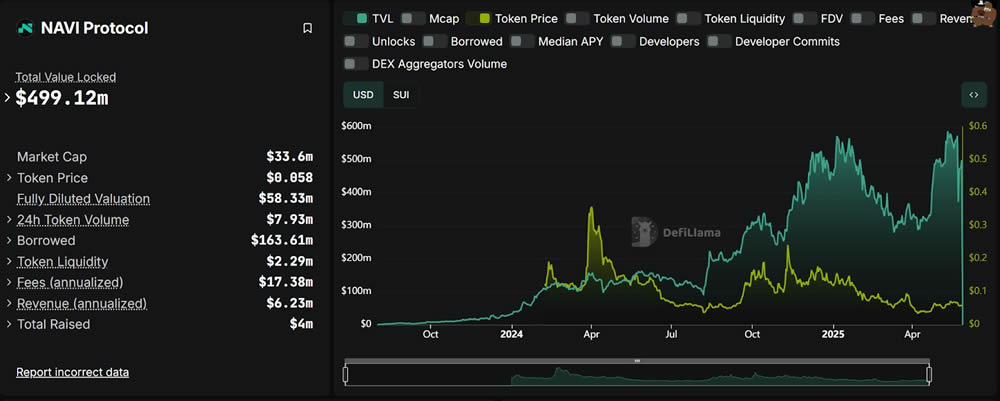The height and width of the screenshot is (401, 1000).
Task: Click the $7.93m token volume value
Action: pos(290,220)
